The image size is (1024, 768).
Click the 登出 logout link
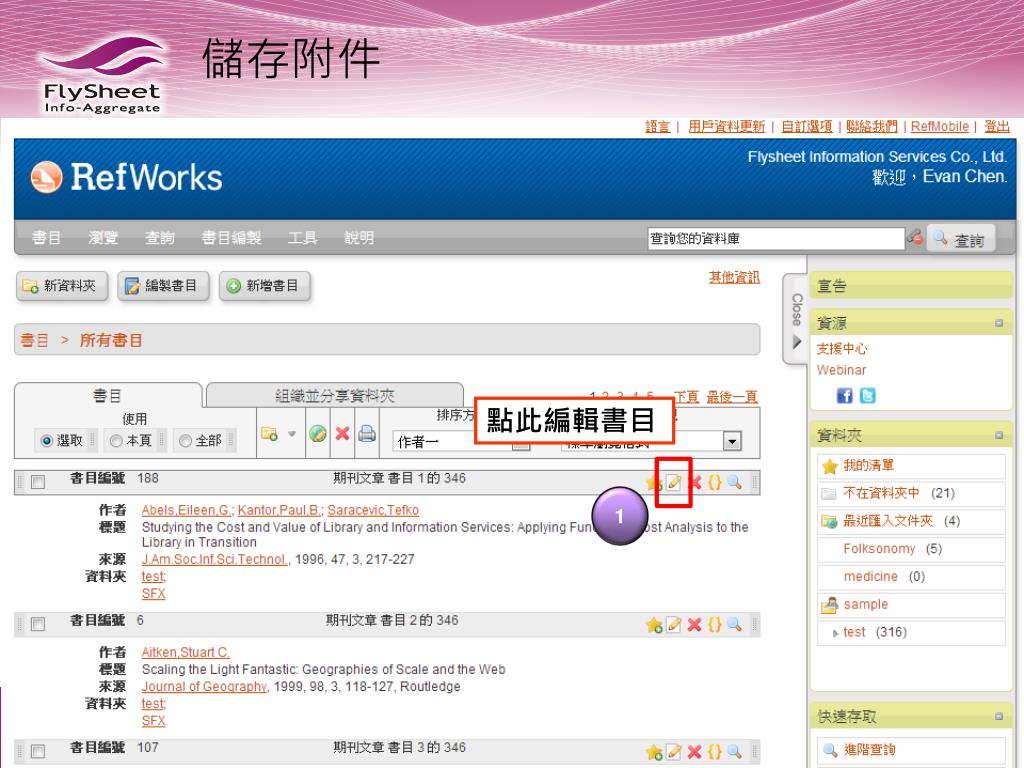coord(997,127)
